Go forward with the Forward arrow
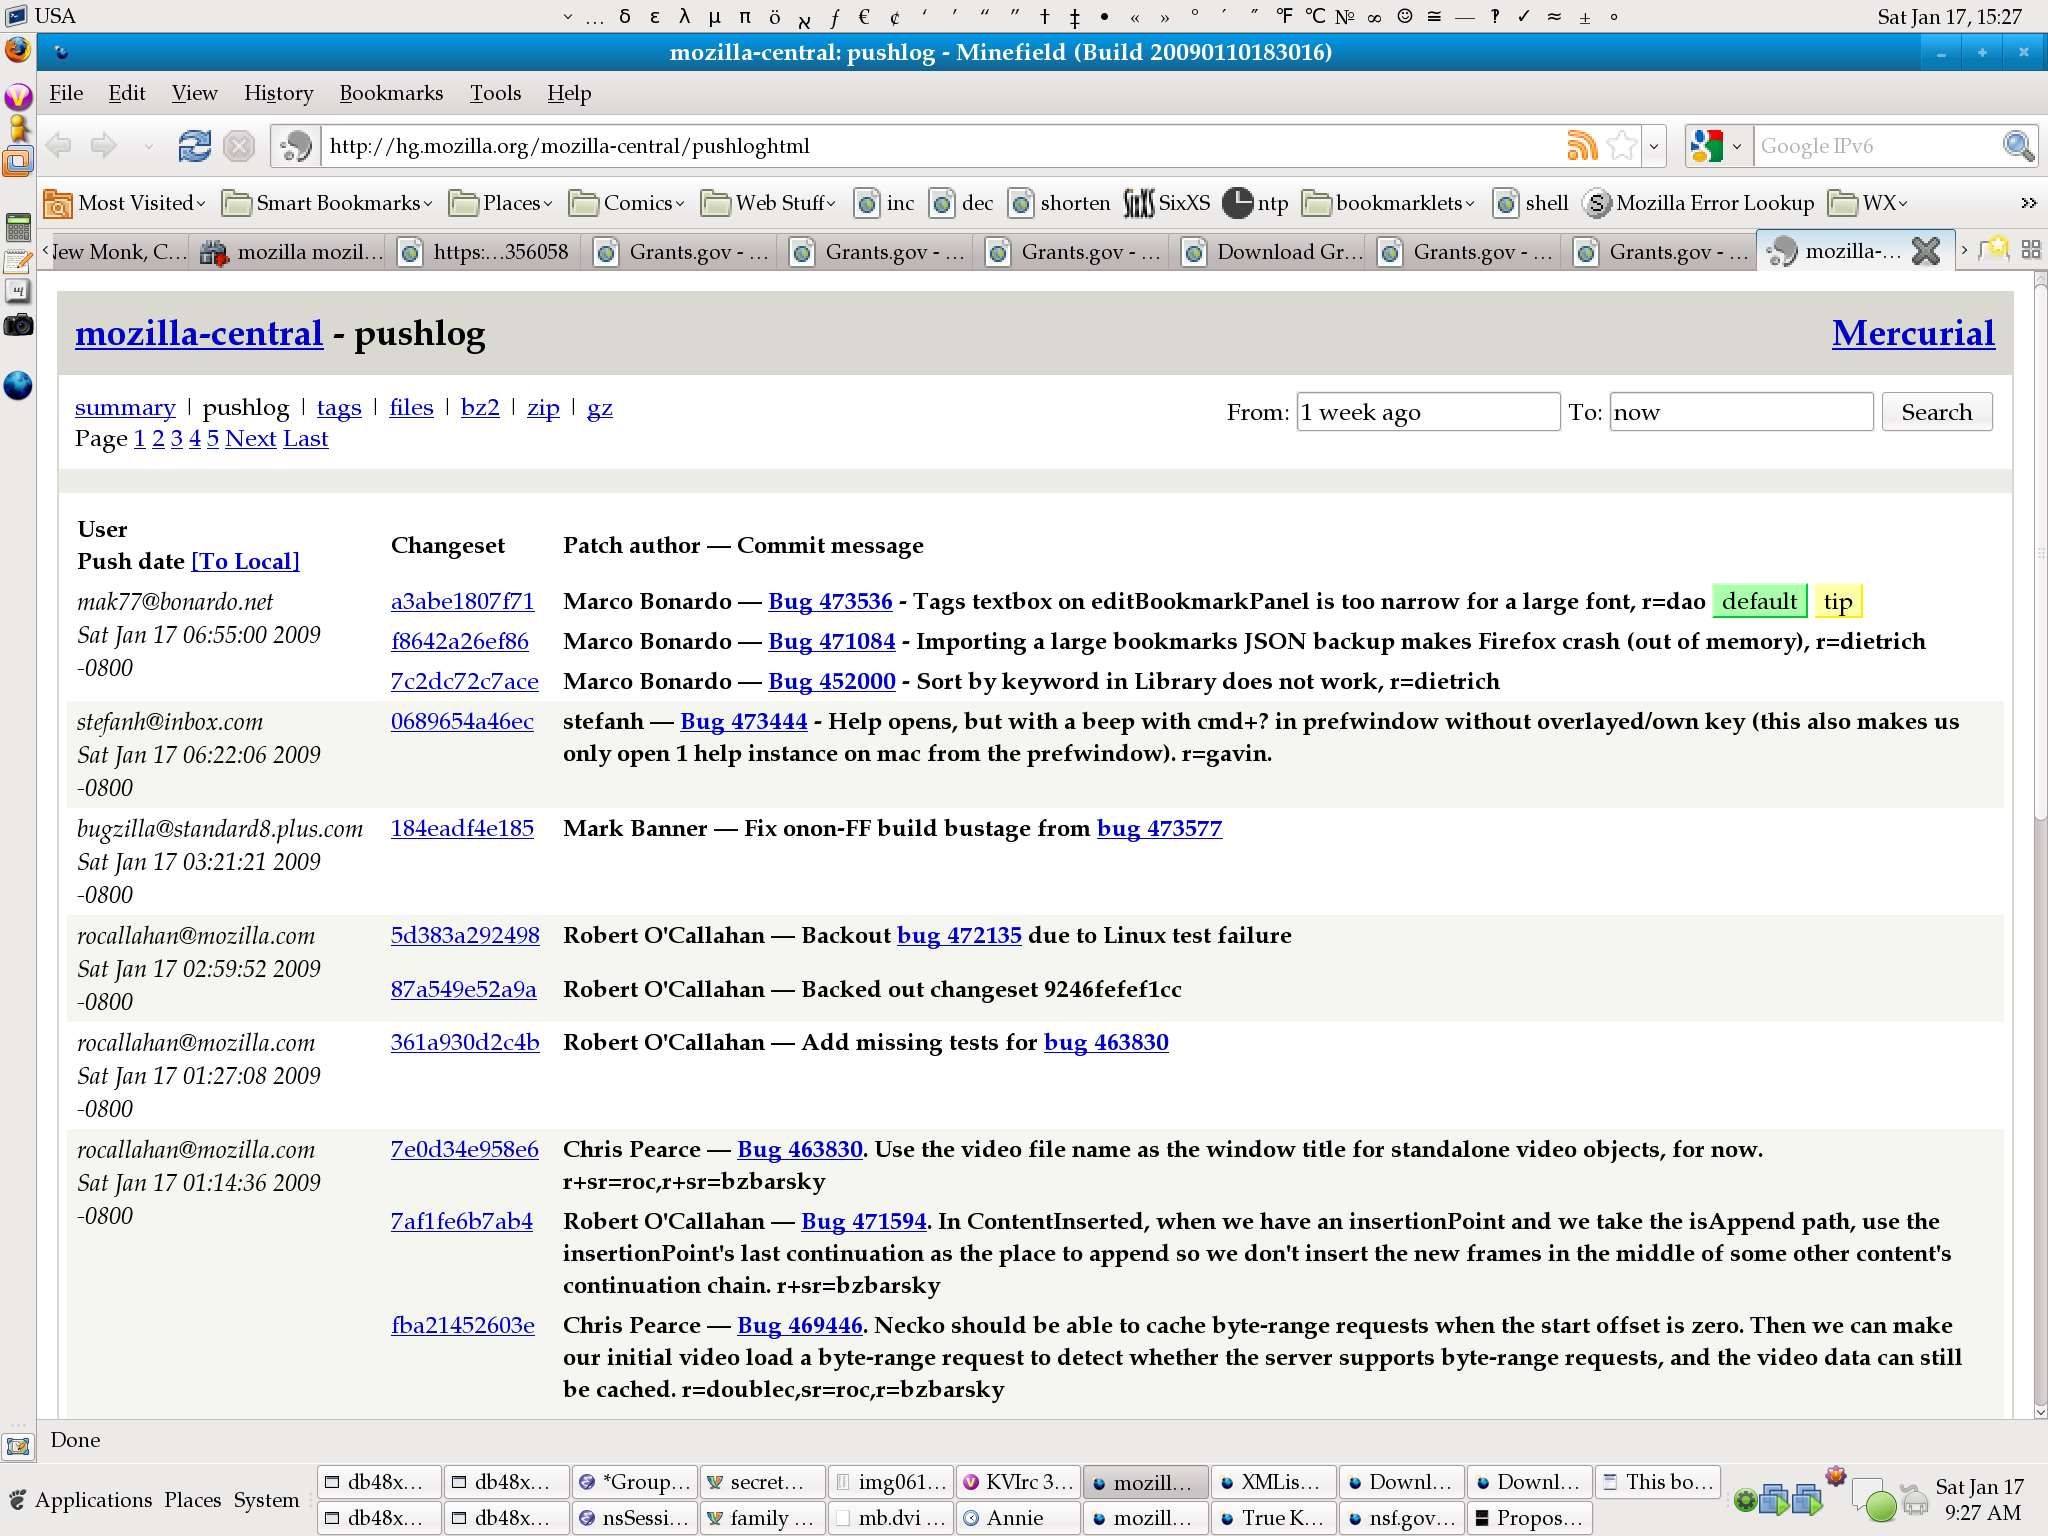The image size is (2048, 1536). pyautogui.click(x=104, y=146)
